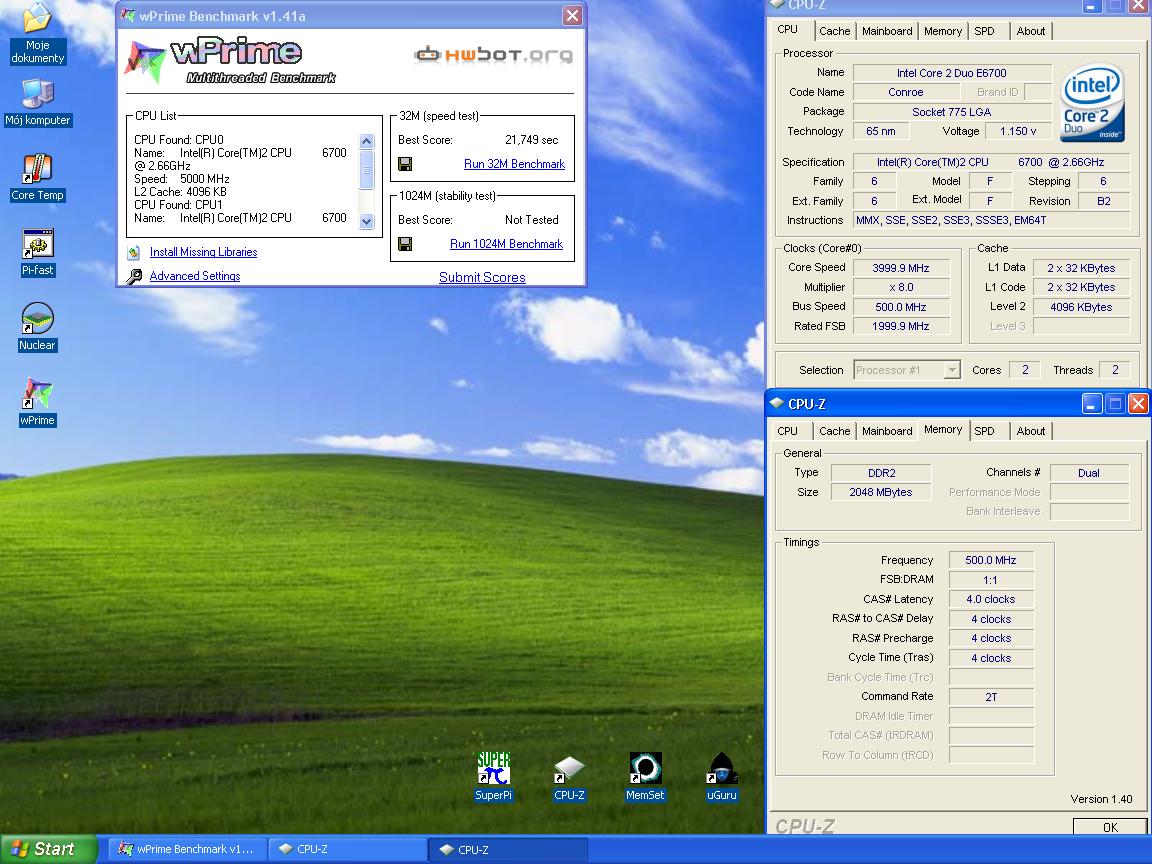
Task: Click Rated FSB value 1999.9 MHz
Action: click(x=901, y=326)
